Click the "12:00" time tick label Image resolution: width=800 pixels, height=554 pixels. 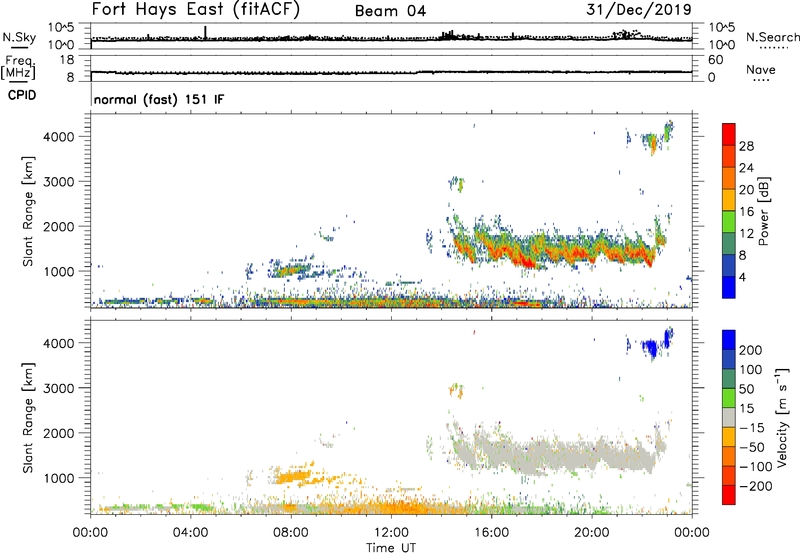point(391,533)
